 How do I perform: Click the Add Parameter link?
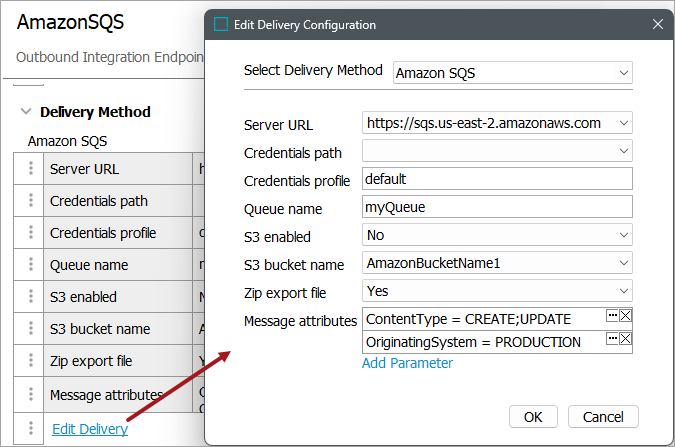(407, 363)
